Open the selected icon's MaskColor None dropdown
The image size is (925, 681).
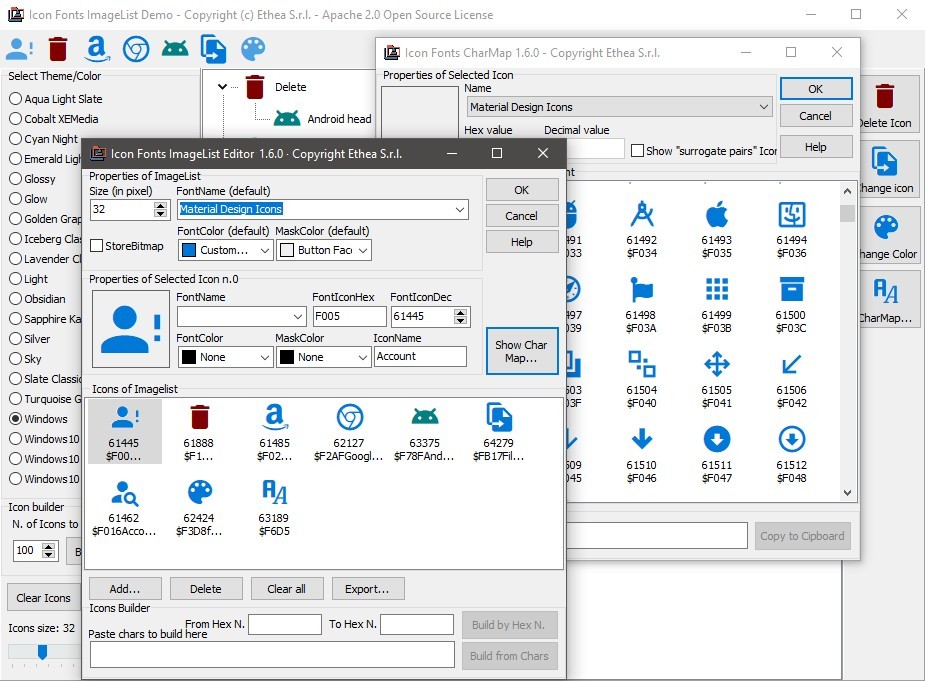362,358
